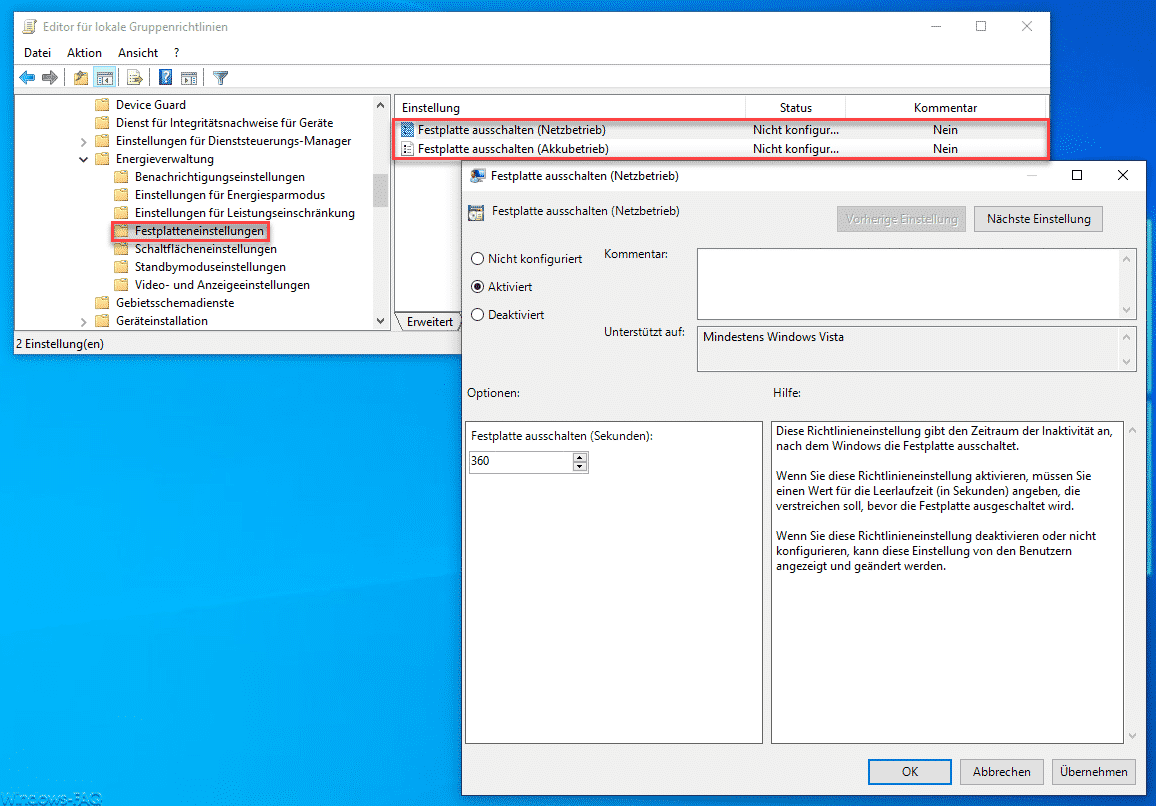
Task: Collapse the Energieverwaltung tree node
Action: click(83, 159)
